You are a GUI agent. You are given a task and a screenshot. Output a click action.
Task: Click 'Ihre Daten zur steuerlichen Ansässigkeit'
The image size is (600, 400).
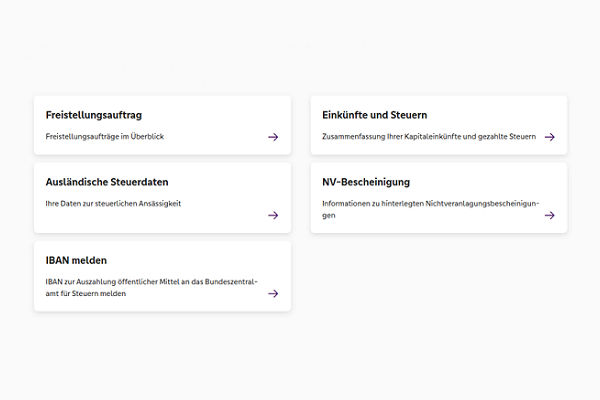pyautogui.click(x=113, y=203)
